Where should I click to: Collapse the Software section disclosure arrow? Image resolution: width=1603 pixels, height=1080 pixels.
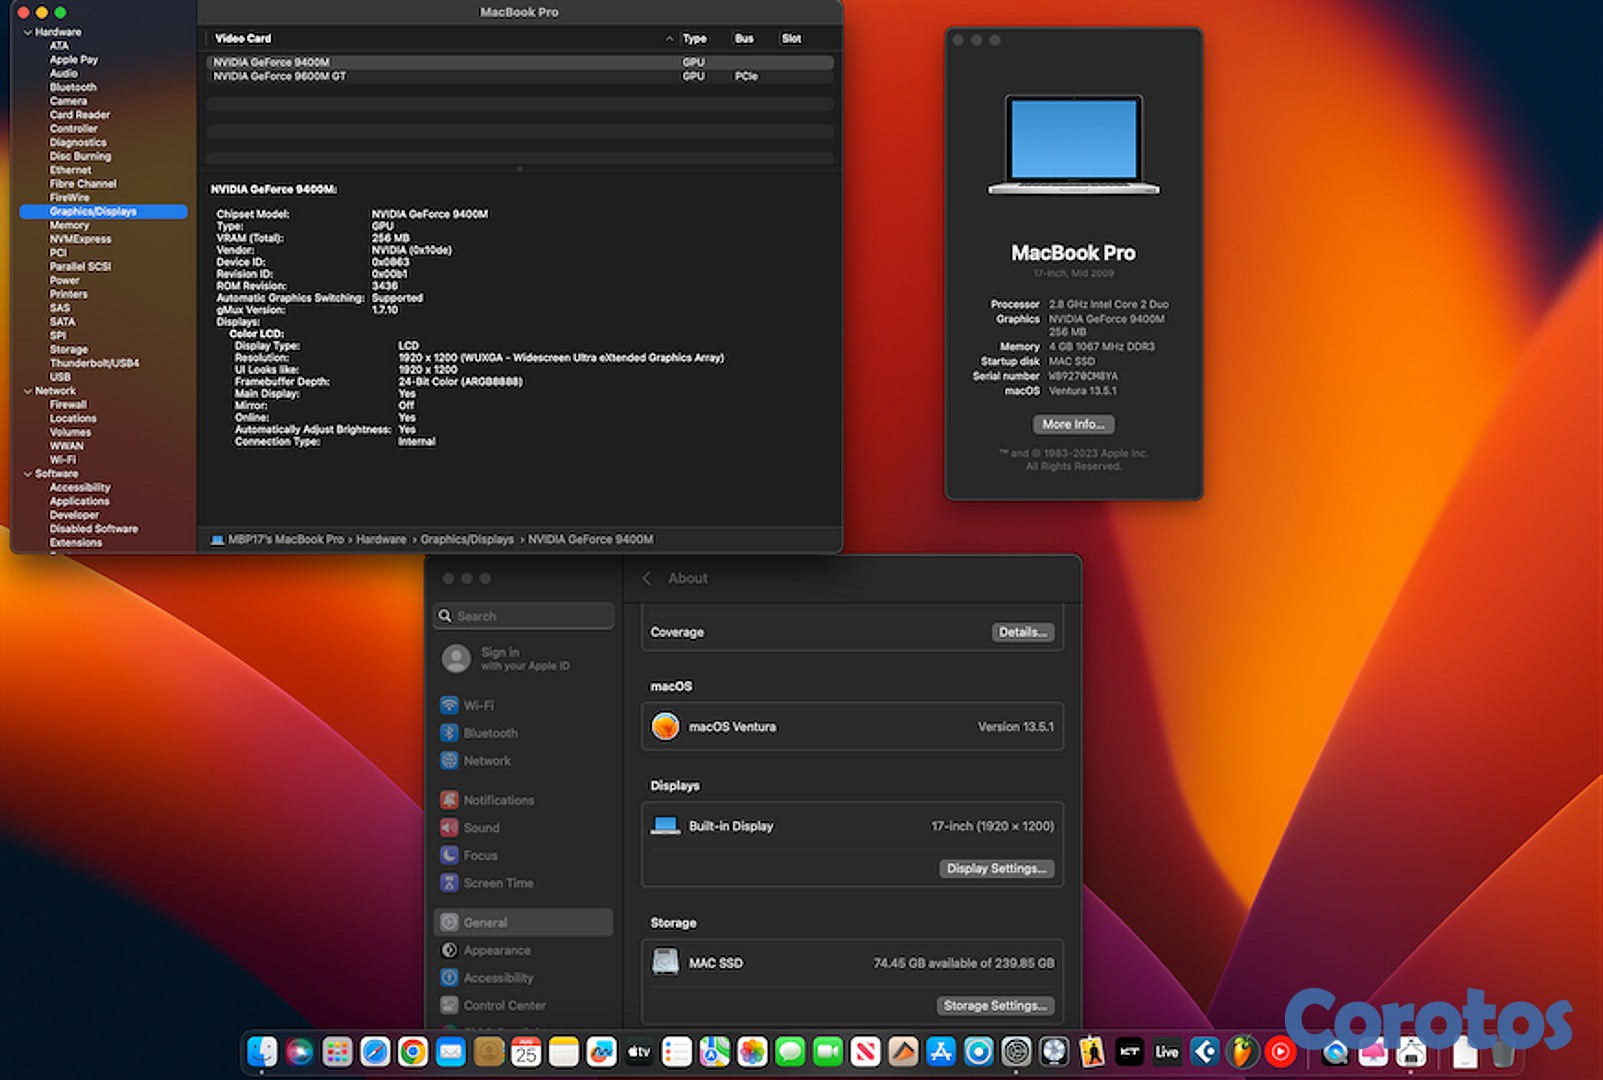pyautogui.click(x=27, y=474)
